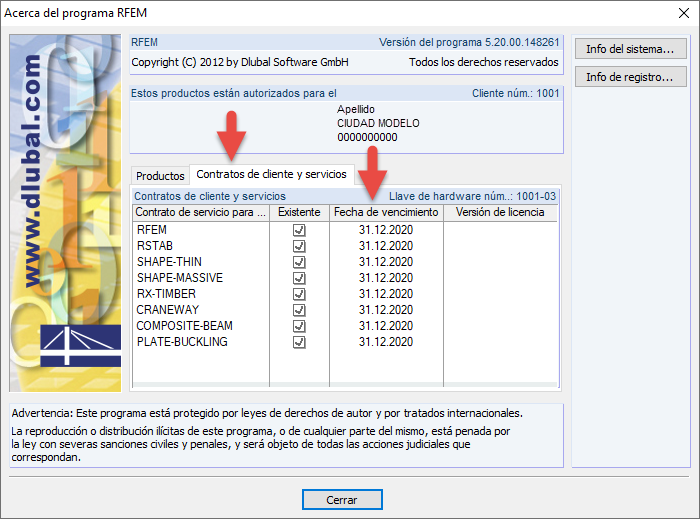Viewport: 700px width, 519px height.
Task: Click the Contrato de servicio para column header
Action: coord(201,212)
